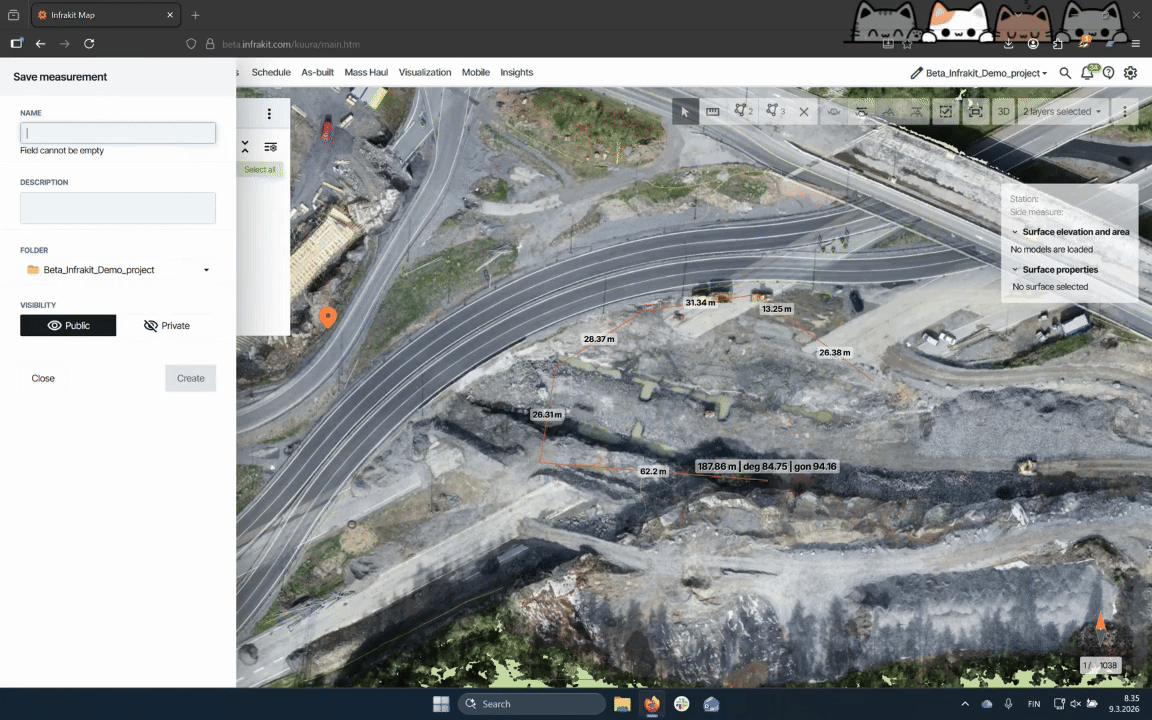Open the Visualization menu
Viewport: 1152px width, 720px height.
425,73
